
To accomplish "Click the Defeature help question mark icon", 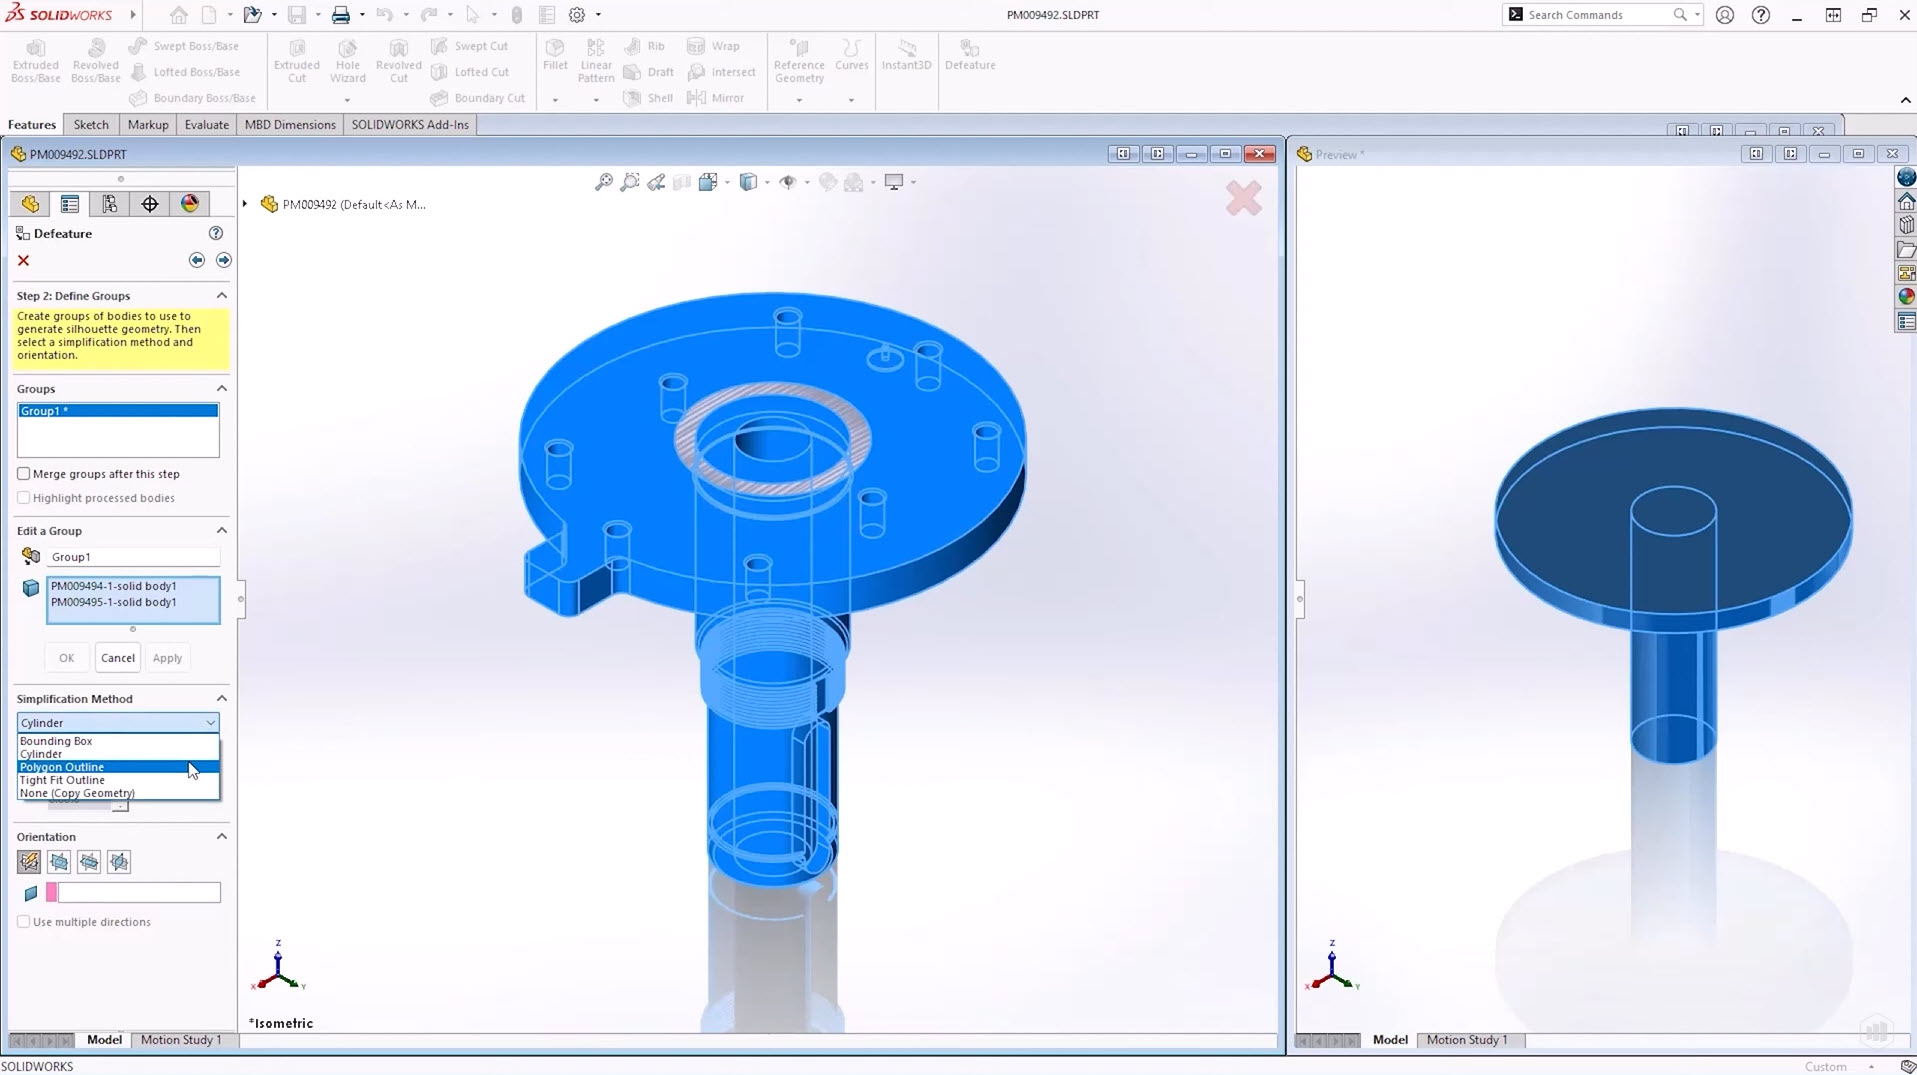I will click(x=216, y=233).
